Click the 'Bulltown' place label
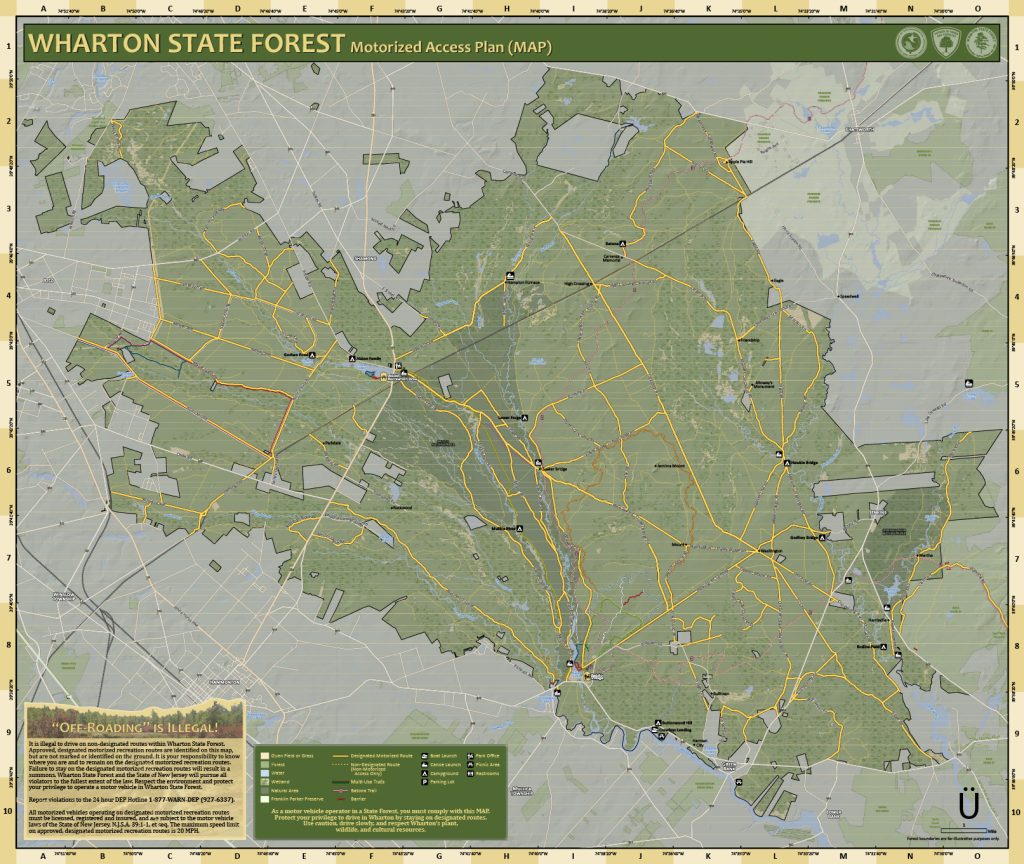 [x=719, y=694]
